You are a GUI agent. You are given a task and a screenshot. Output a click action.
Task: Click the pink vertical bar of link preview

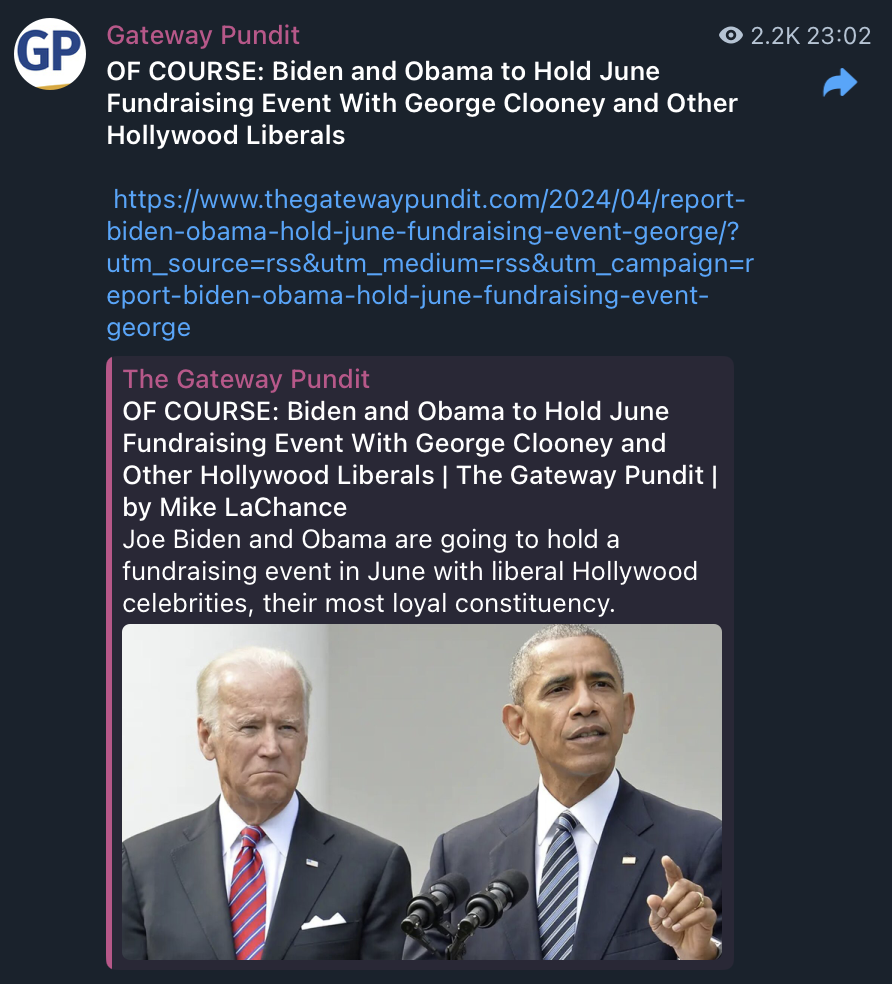(109, 663)
